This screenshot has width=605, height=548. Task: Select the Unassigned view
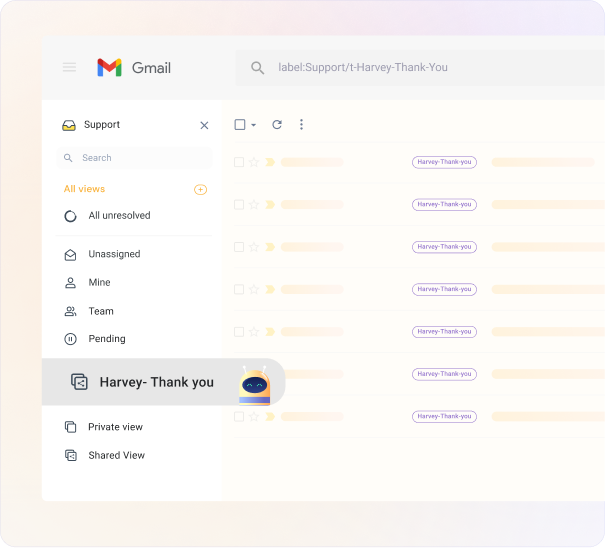(x=114, y=254)
